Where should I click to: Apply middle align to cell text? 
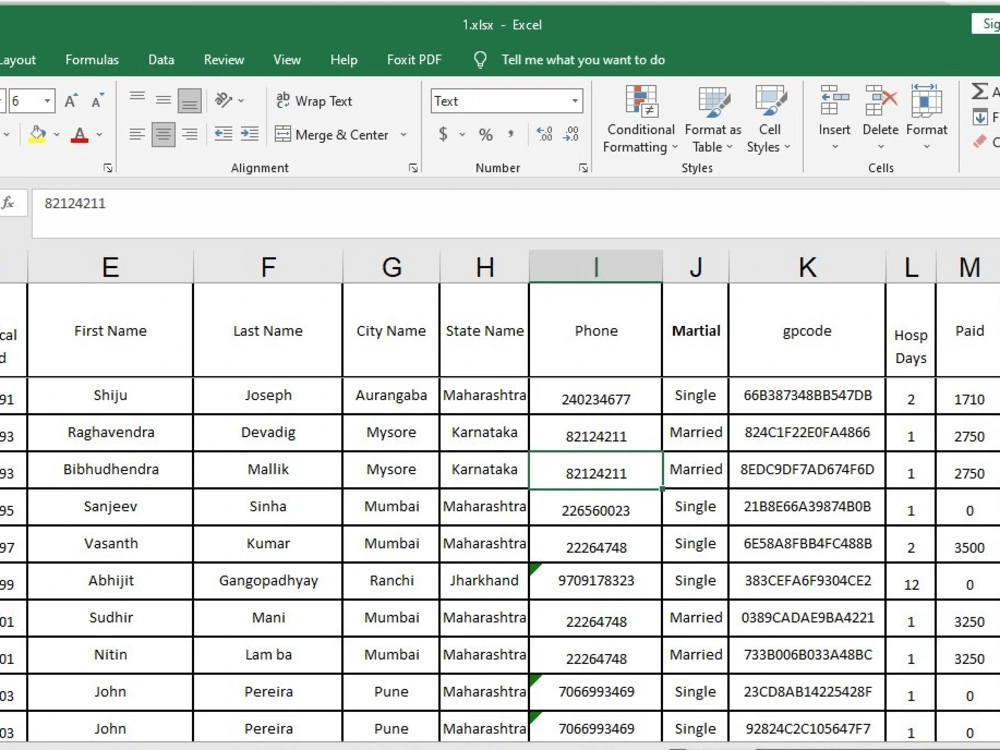pyautogui.click(x=163, y=100)
